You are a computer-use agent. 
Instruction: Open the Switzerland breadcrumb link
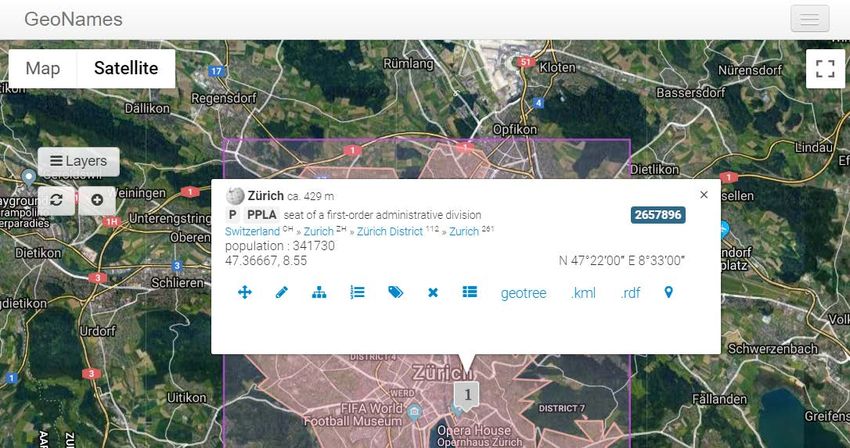pos(252,232)
